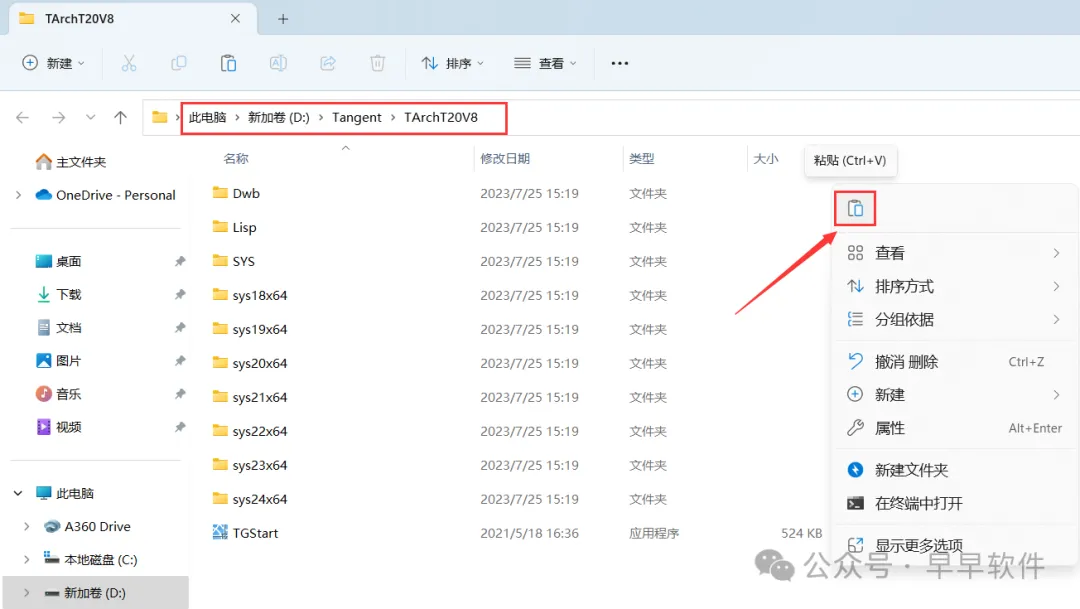This screenshot has height=609, width=1080.
Task: Expand 新加卷 (D:) node in sidebar
Action: (x=27, y=592)
